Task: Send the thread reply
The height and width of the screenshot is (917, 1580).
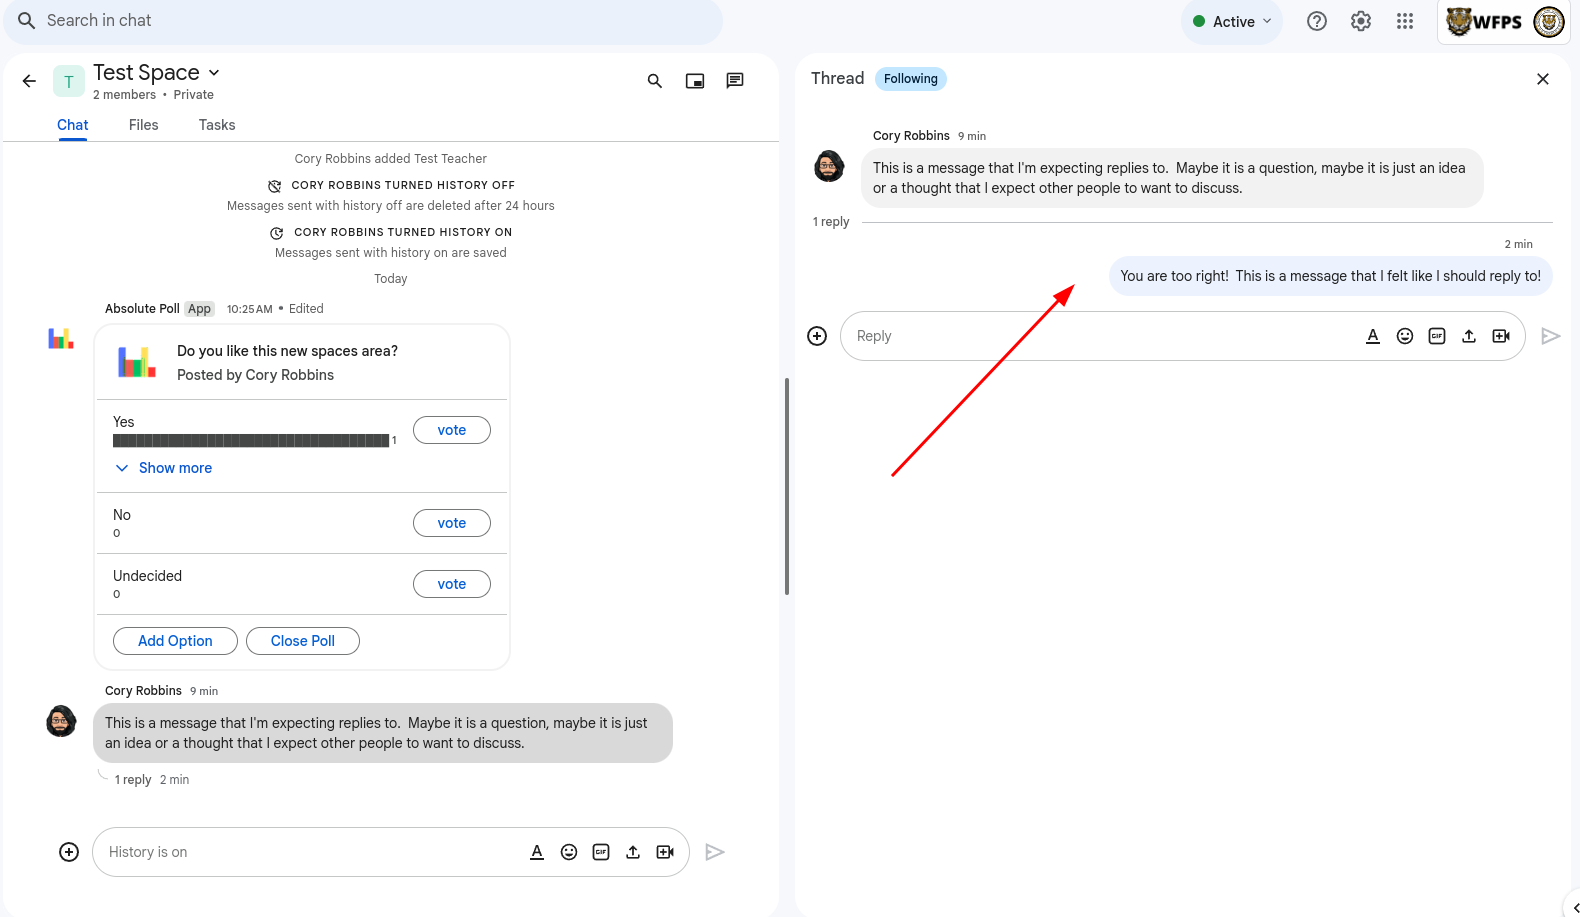Action: click(1551, 336)
